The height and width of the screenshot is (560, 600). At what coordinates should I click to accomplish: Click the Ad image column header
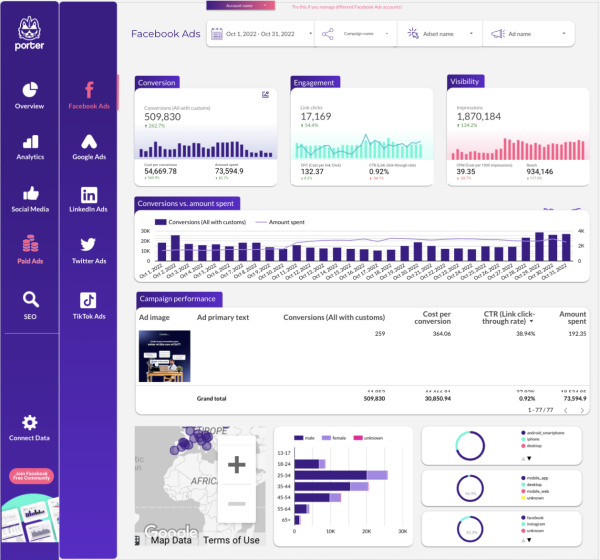154,317
